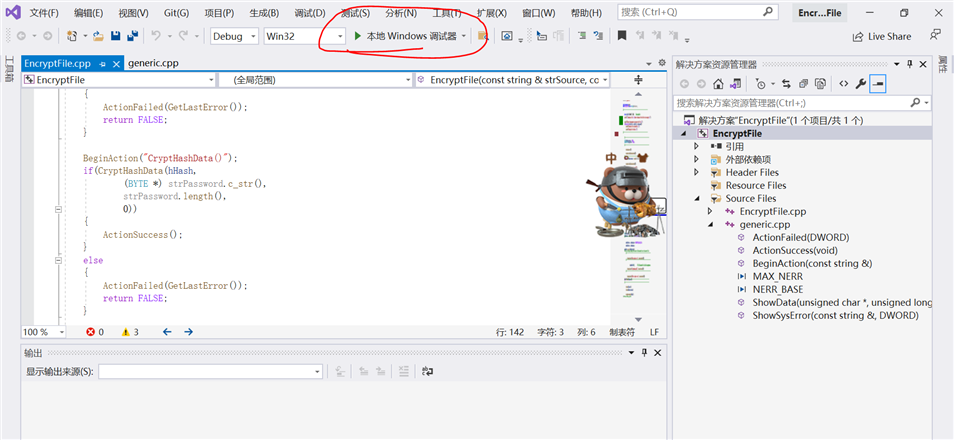Click Sync with Active Document arrows icon
Image resolution: width=954 pixels, height=440 pixels.
pyautogui.click(x=786, y=84)
